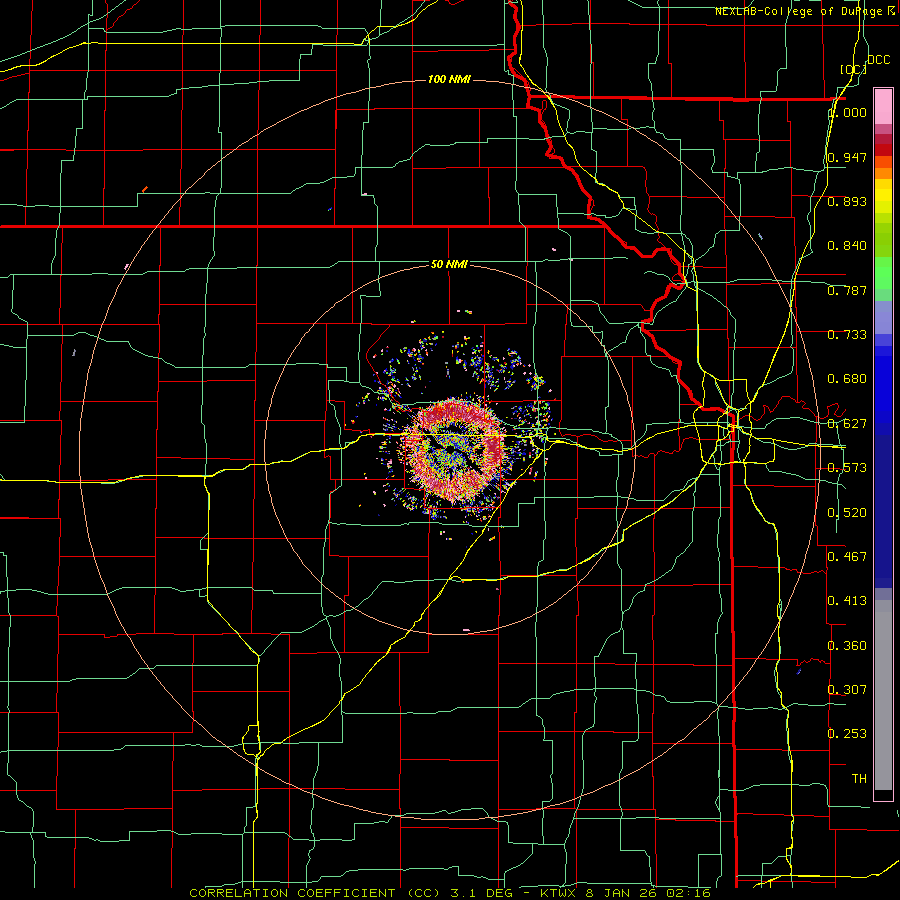Select the 0.253 scale value

[x=847, y=734]
